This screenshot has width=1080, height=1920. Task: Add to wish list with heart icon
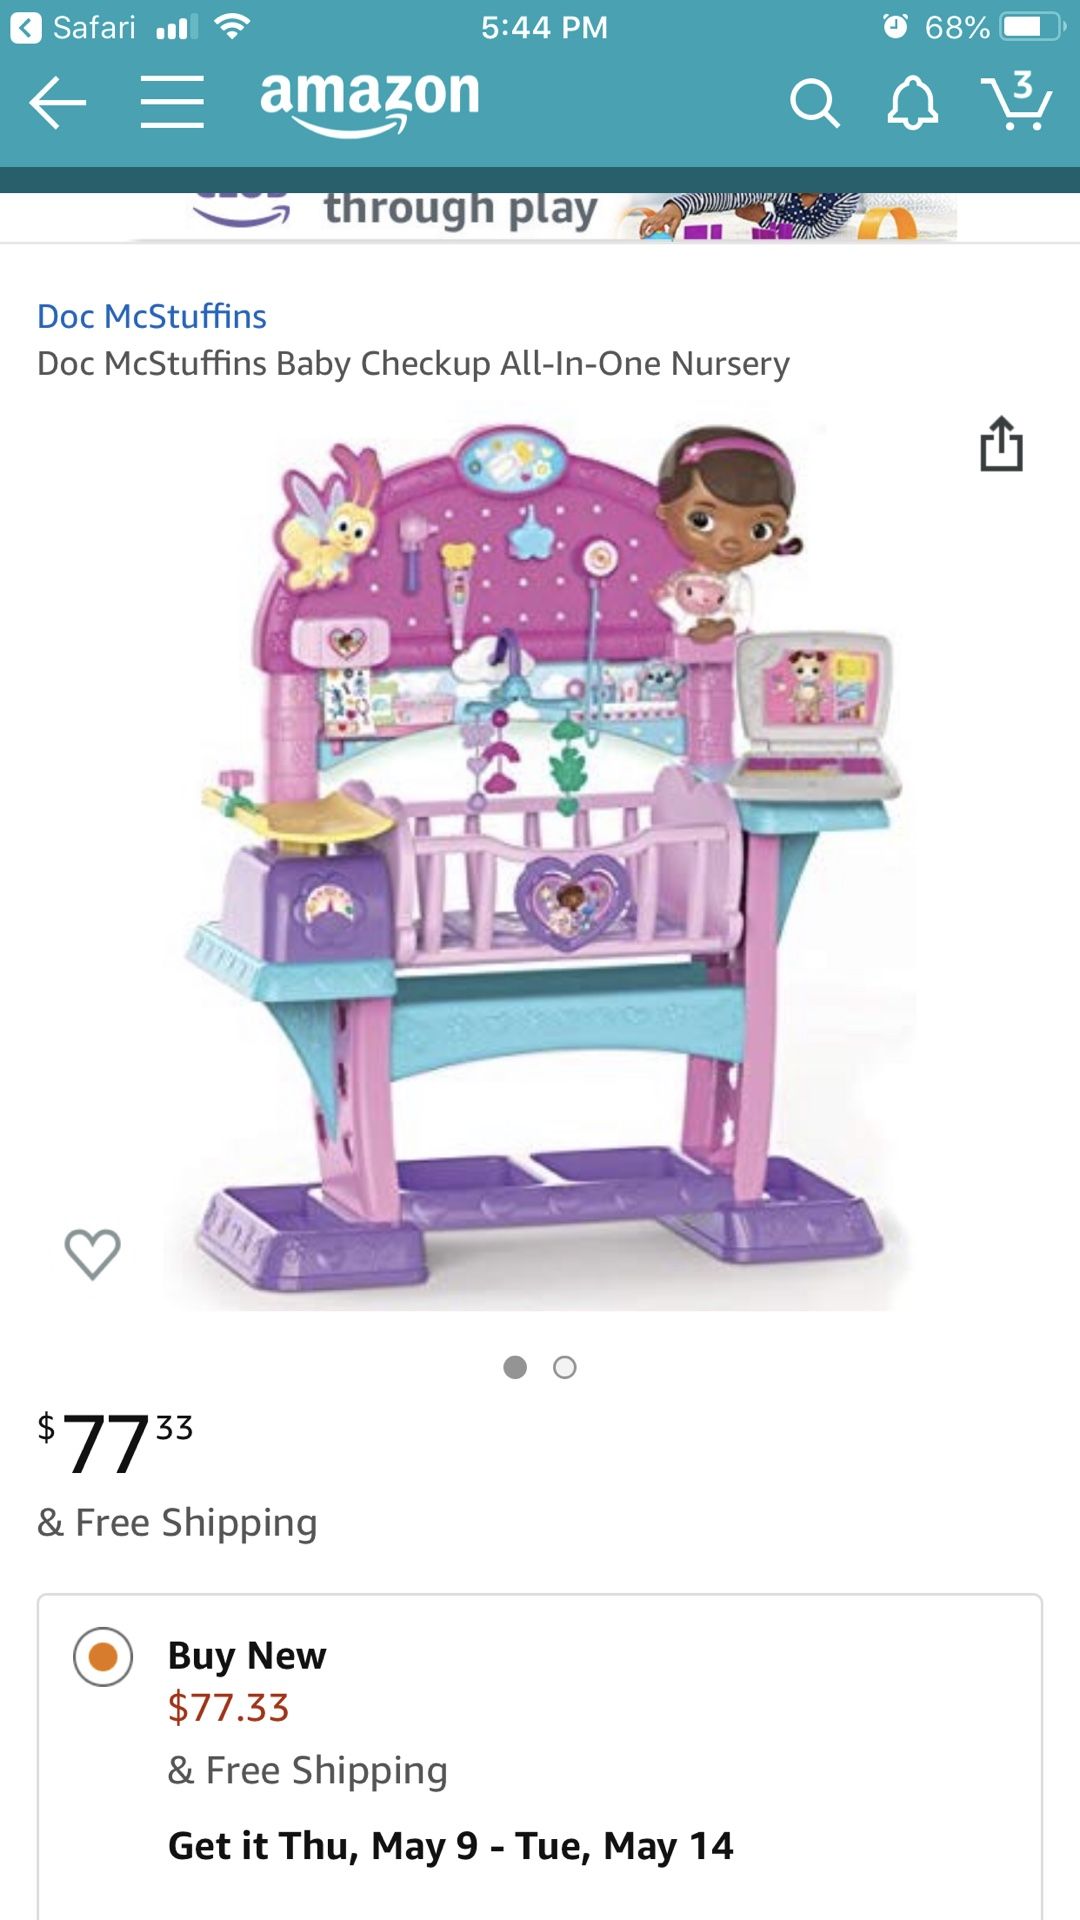93,1253
